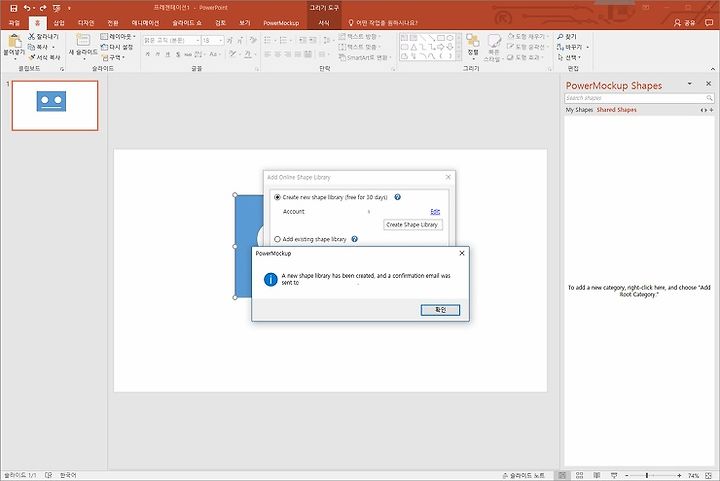Click the Tell Me search box
Screen dimensions: 720x481
pyautogui.click(x=382, y=22)
